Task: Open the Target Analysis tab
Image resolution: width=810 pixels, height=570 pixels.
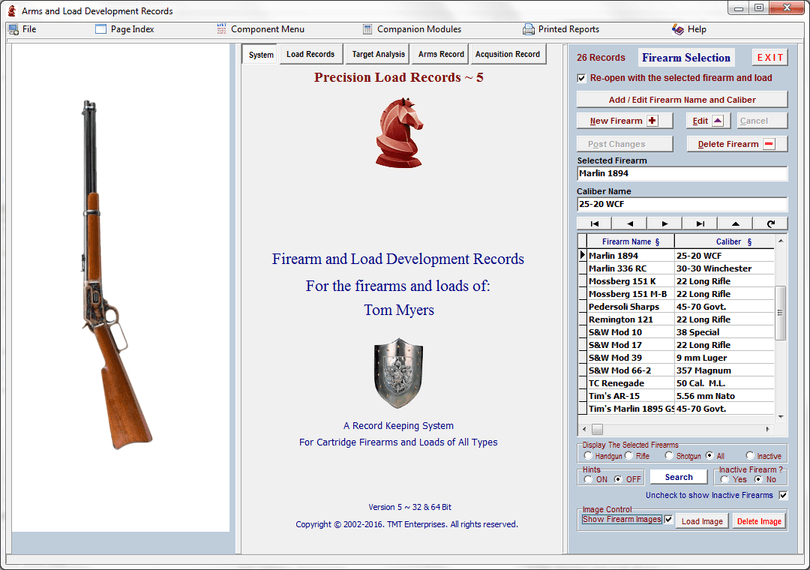Action: (x=378, y=54)
